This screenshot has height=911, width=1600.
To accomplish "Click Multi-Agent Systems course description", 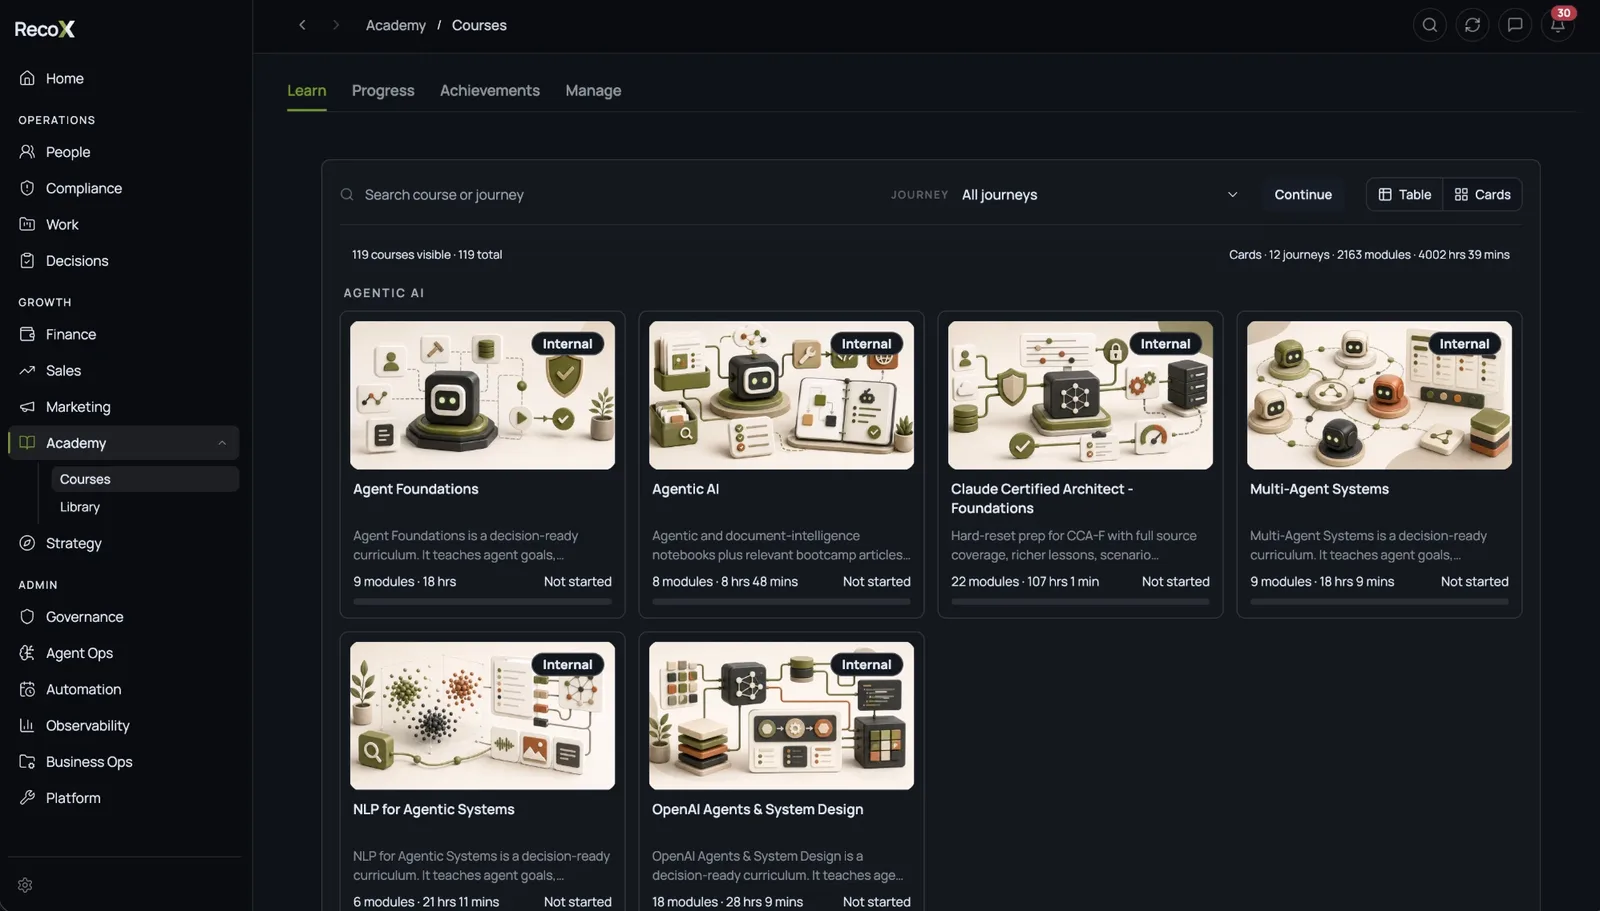I will pos(1368,545).
